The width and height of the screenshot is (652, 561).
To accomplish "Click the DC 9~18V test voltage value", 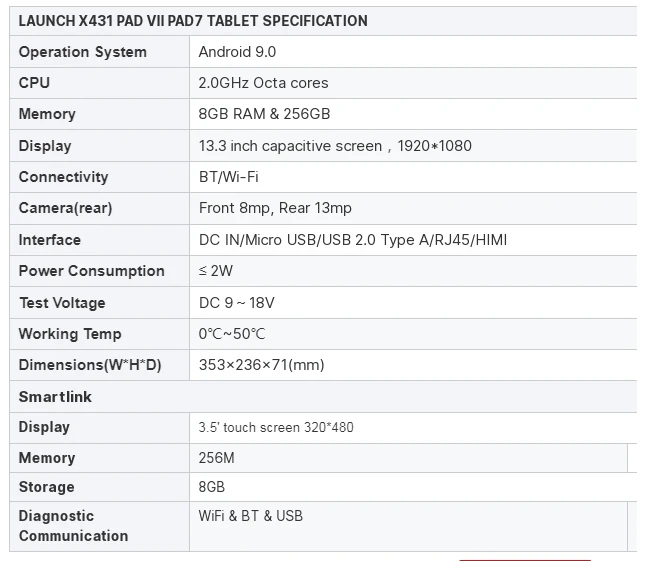I will [x=236, y=303].
